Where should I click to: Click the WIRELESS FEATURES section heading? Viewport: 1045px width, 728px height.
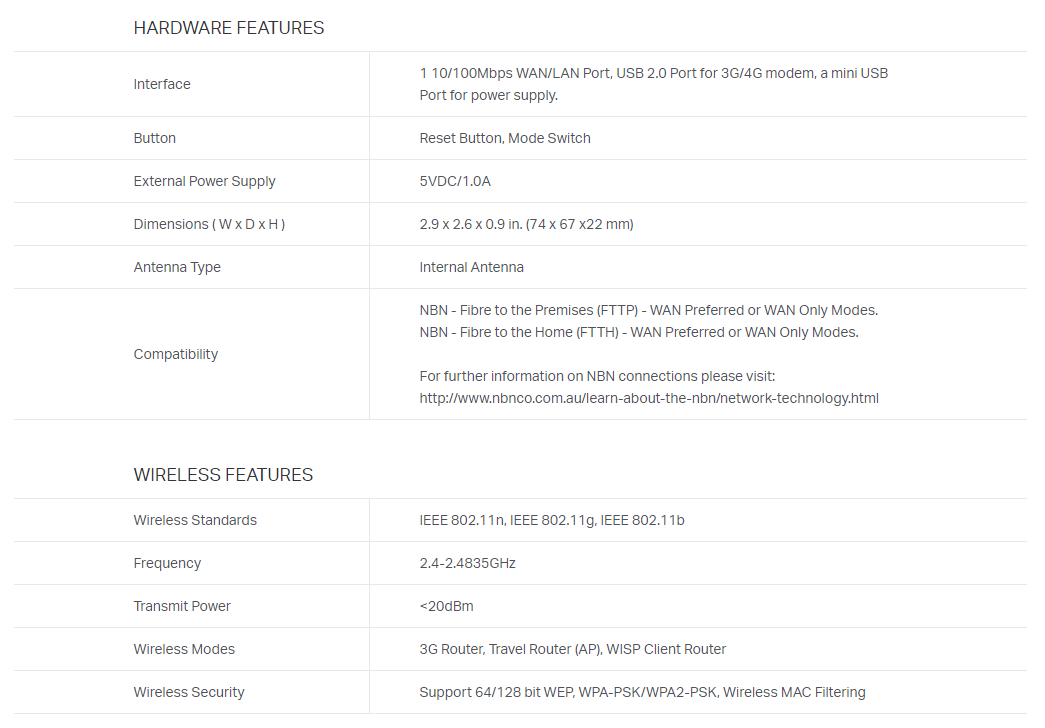tap(223, 475)
